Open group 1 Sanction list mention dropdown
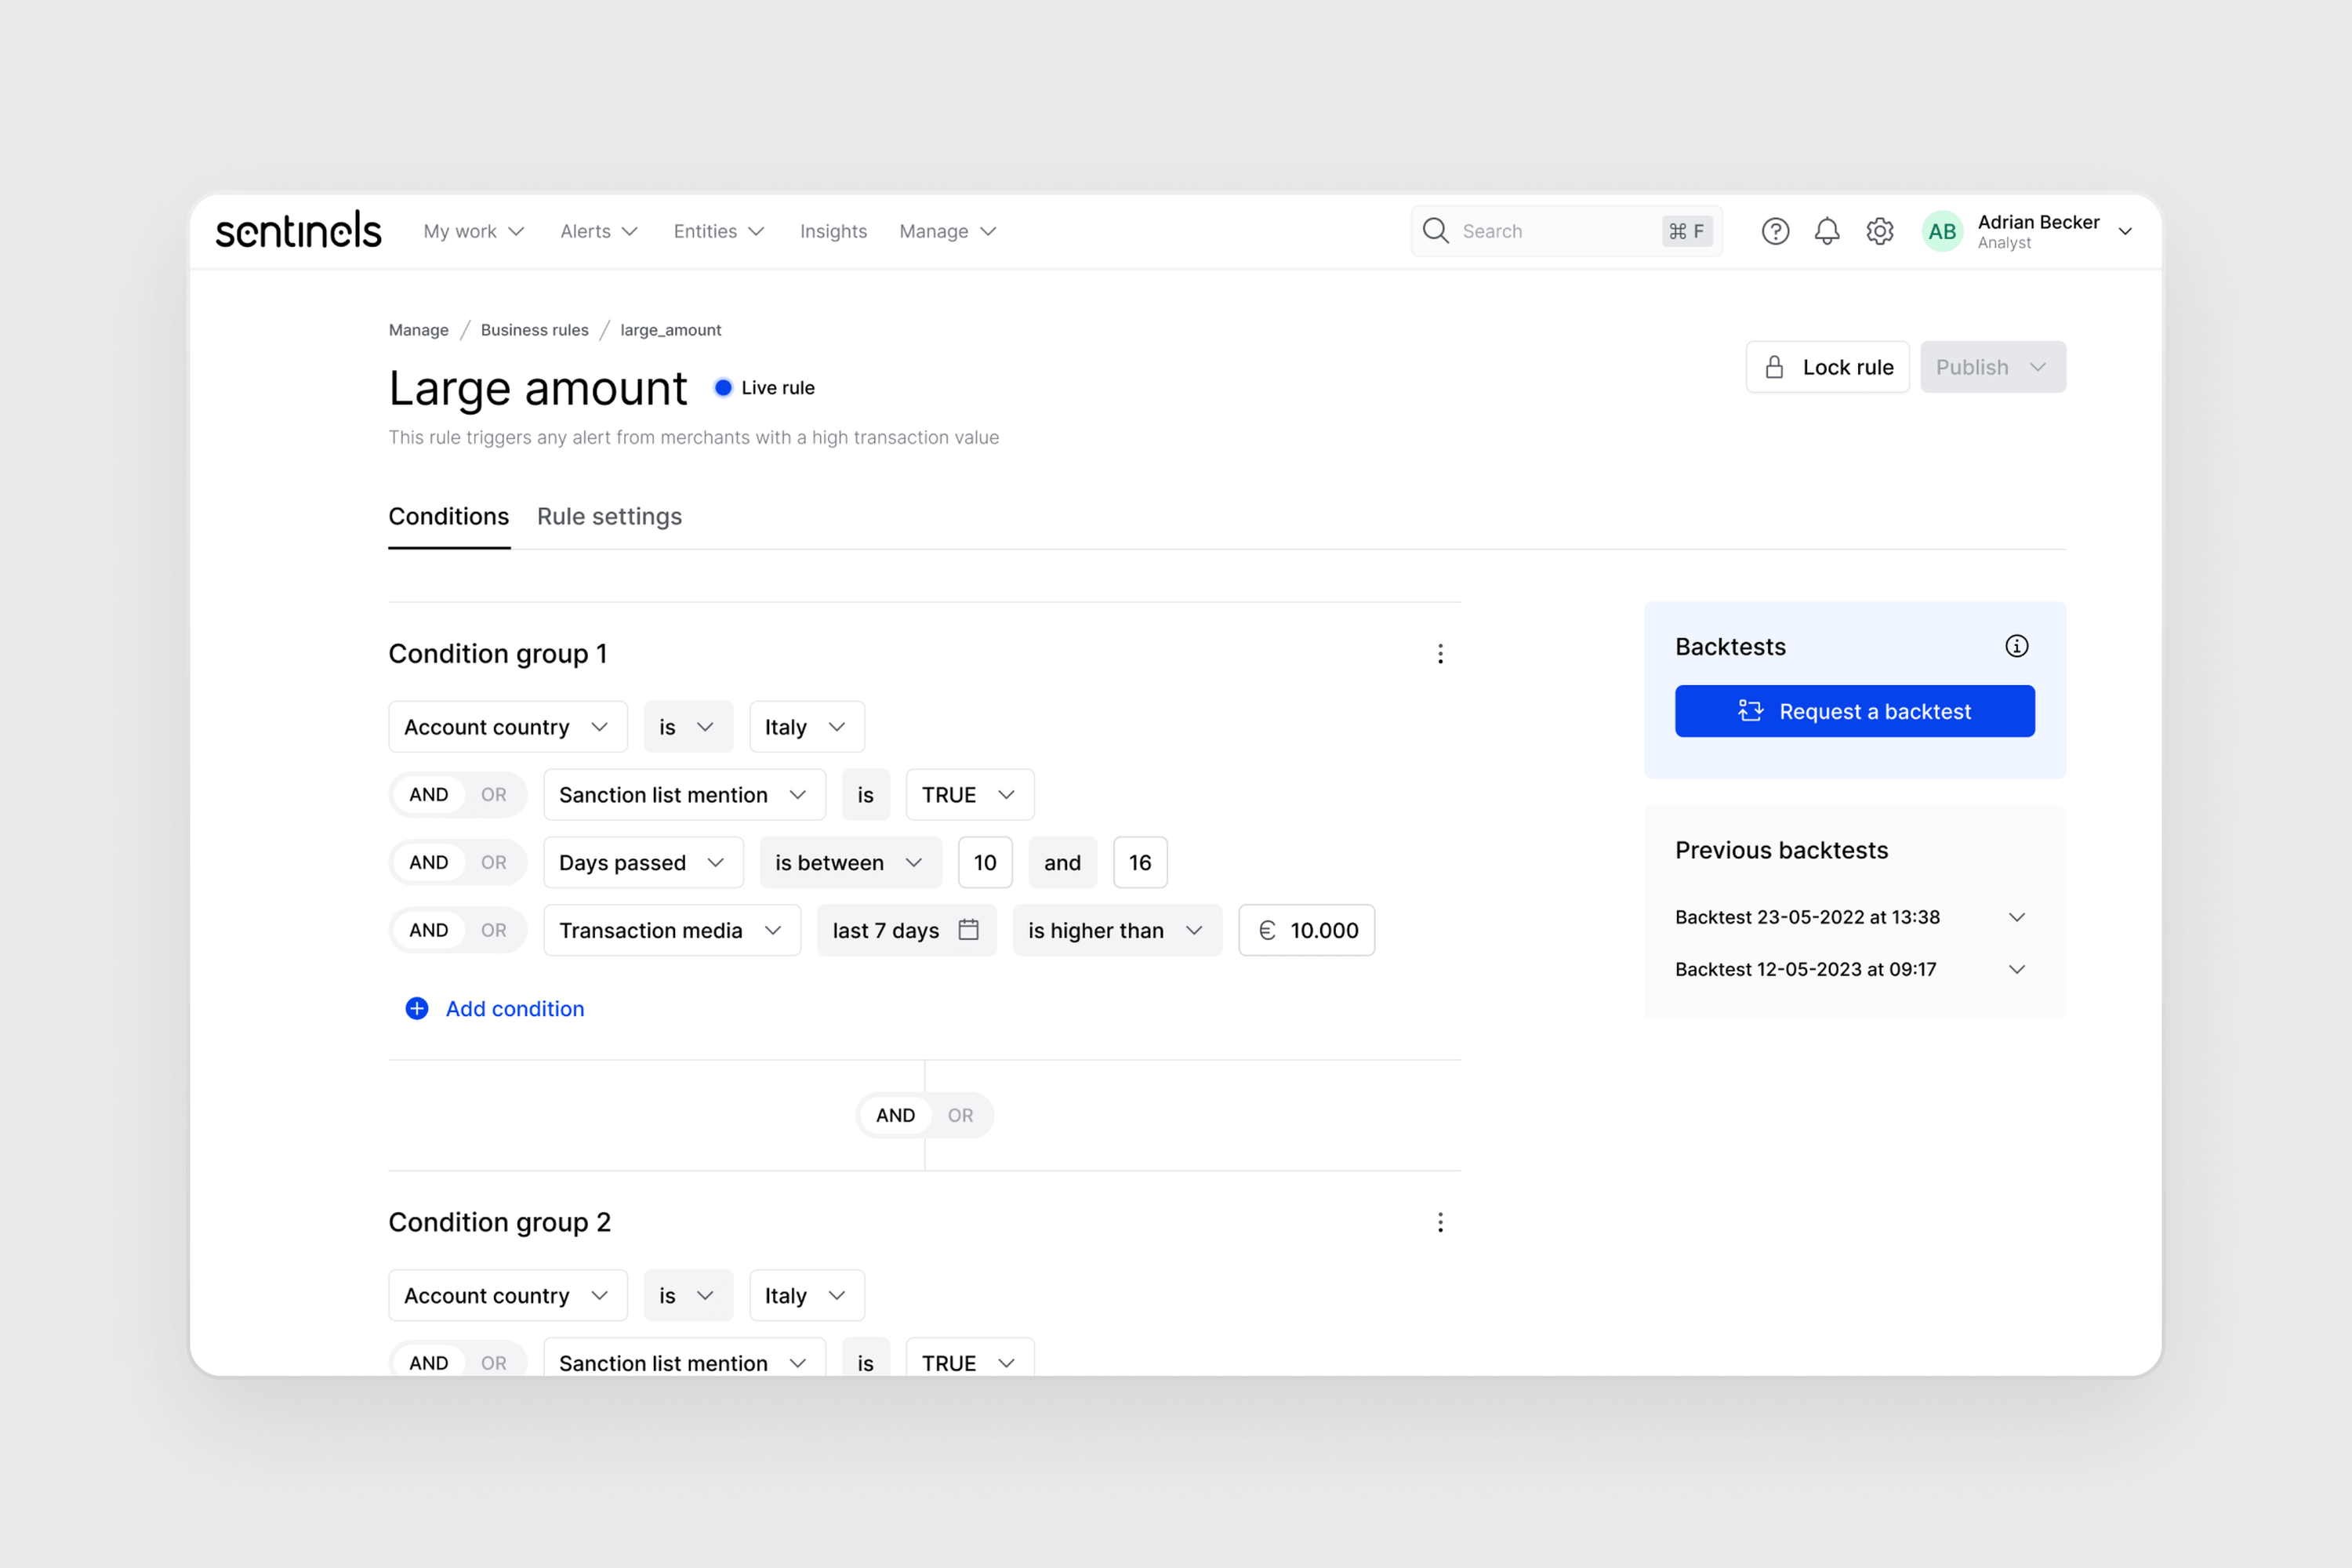Viewport: 2352px width, 1568px height. [685, 795]
